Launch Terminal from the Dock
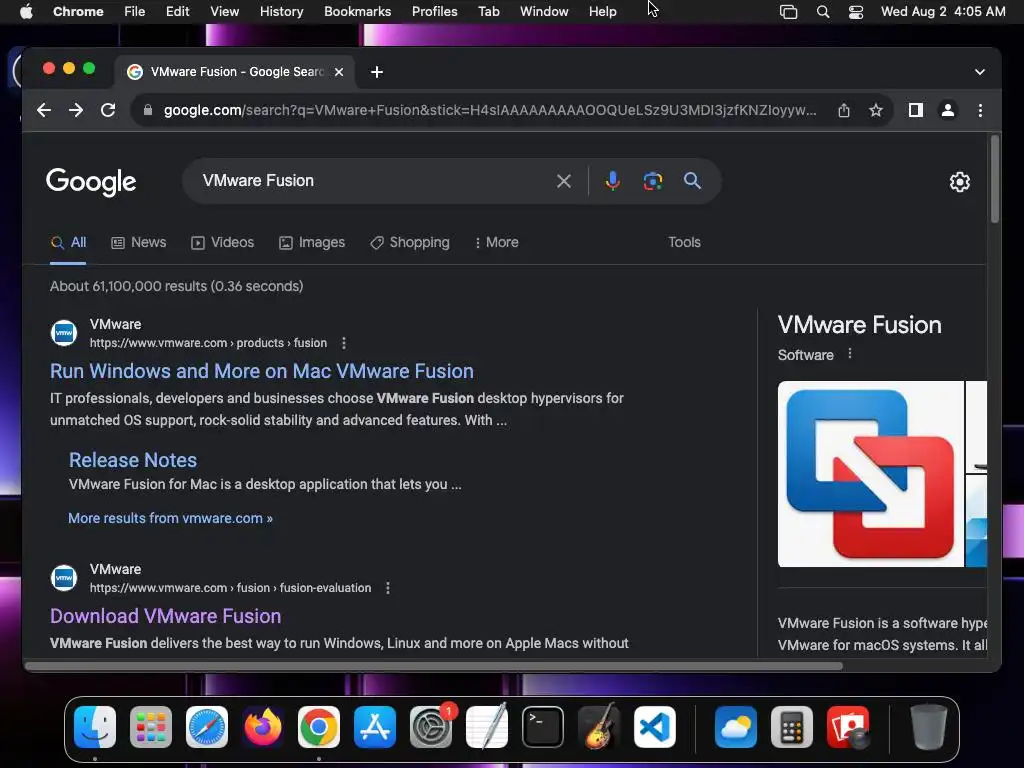This screenshot has width=1024, height=768. coord(543,727)
